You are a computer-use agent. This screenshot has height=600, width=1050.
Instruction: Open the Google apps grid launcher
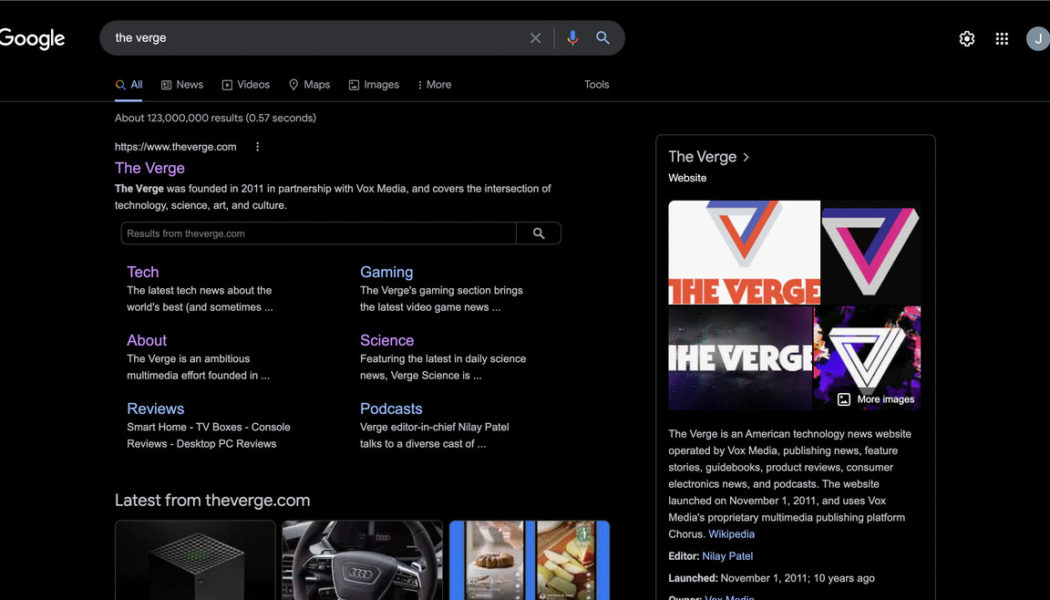coord(1001,37)
